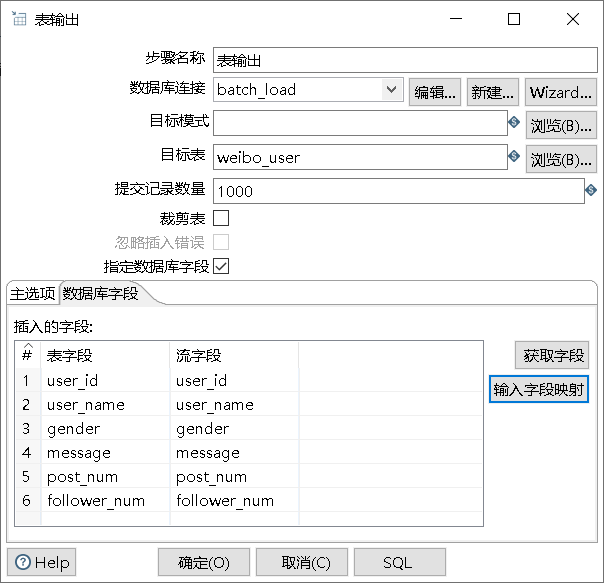Maximize the 表输出 dialog window
This screenshot has width=604, height=583.
(514, 18)
